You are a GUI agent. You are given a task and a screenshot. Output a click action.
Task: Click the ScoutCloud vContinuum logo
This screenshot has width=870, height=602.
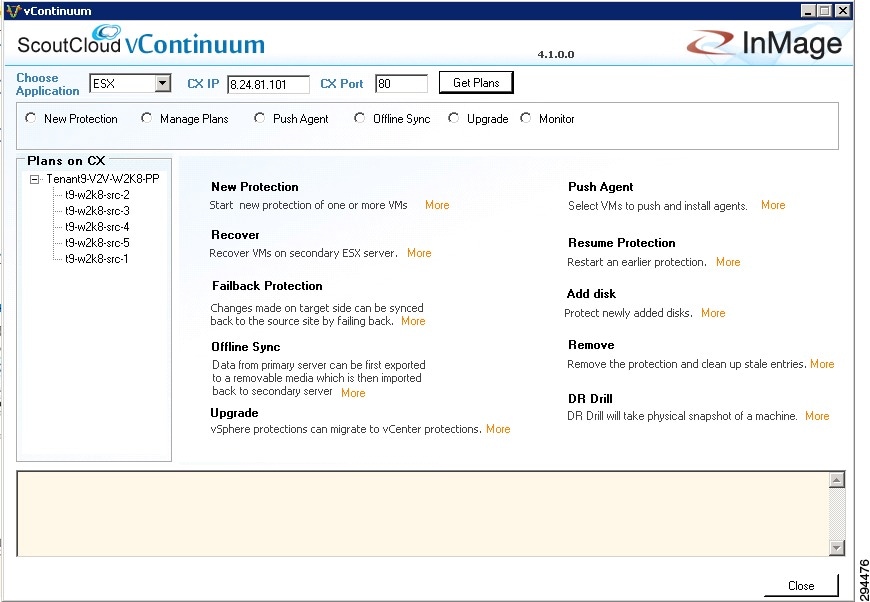141,41
